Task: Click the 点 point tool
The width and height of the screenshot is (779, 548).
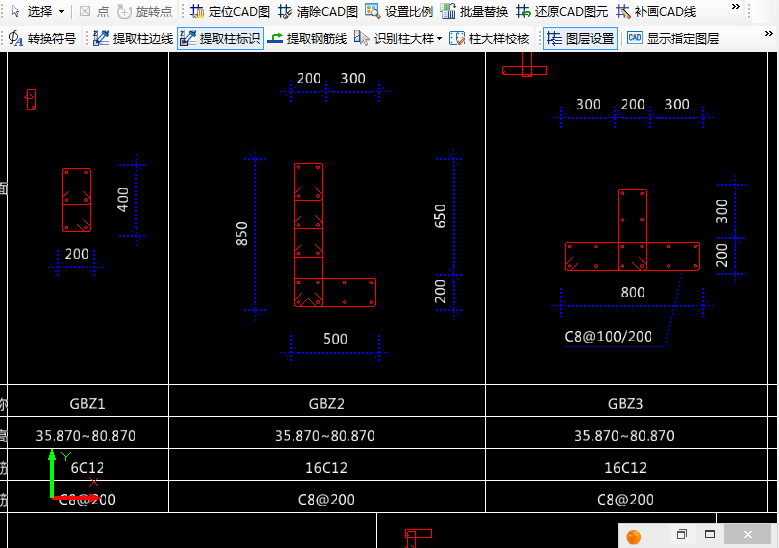Action: tap(94, 11)
